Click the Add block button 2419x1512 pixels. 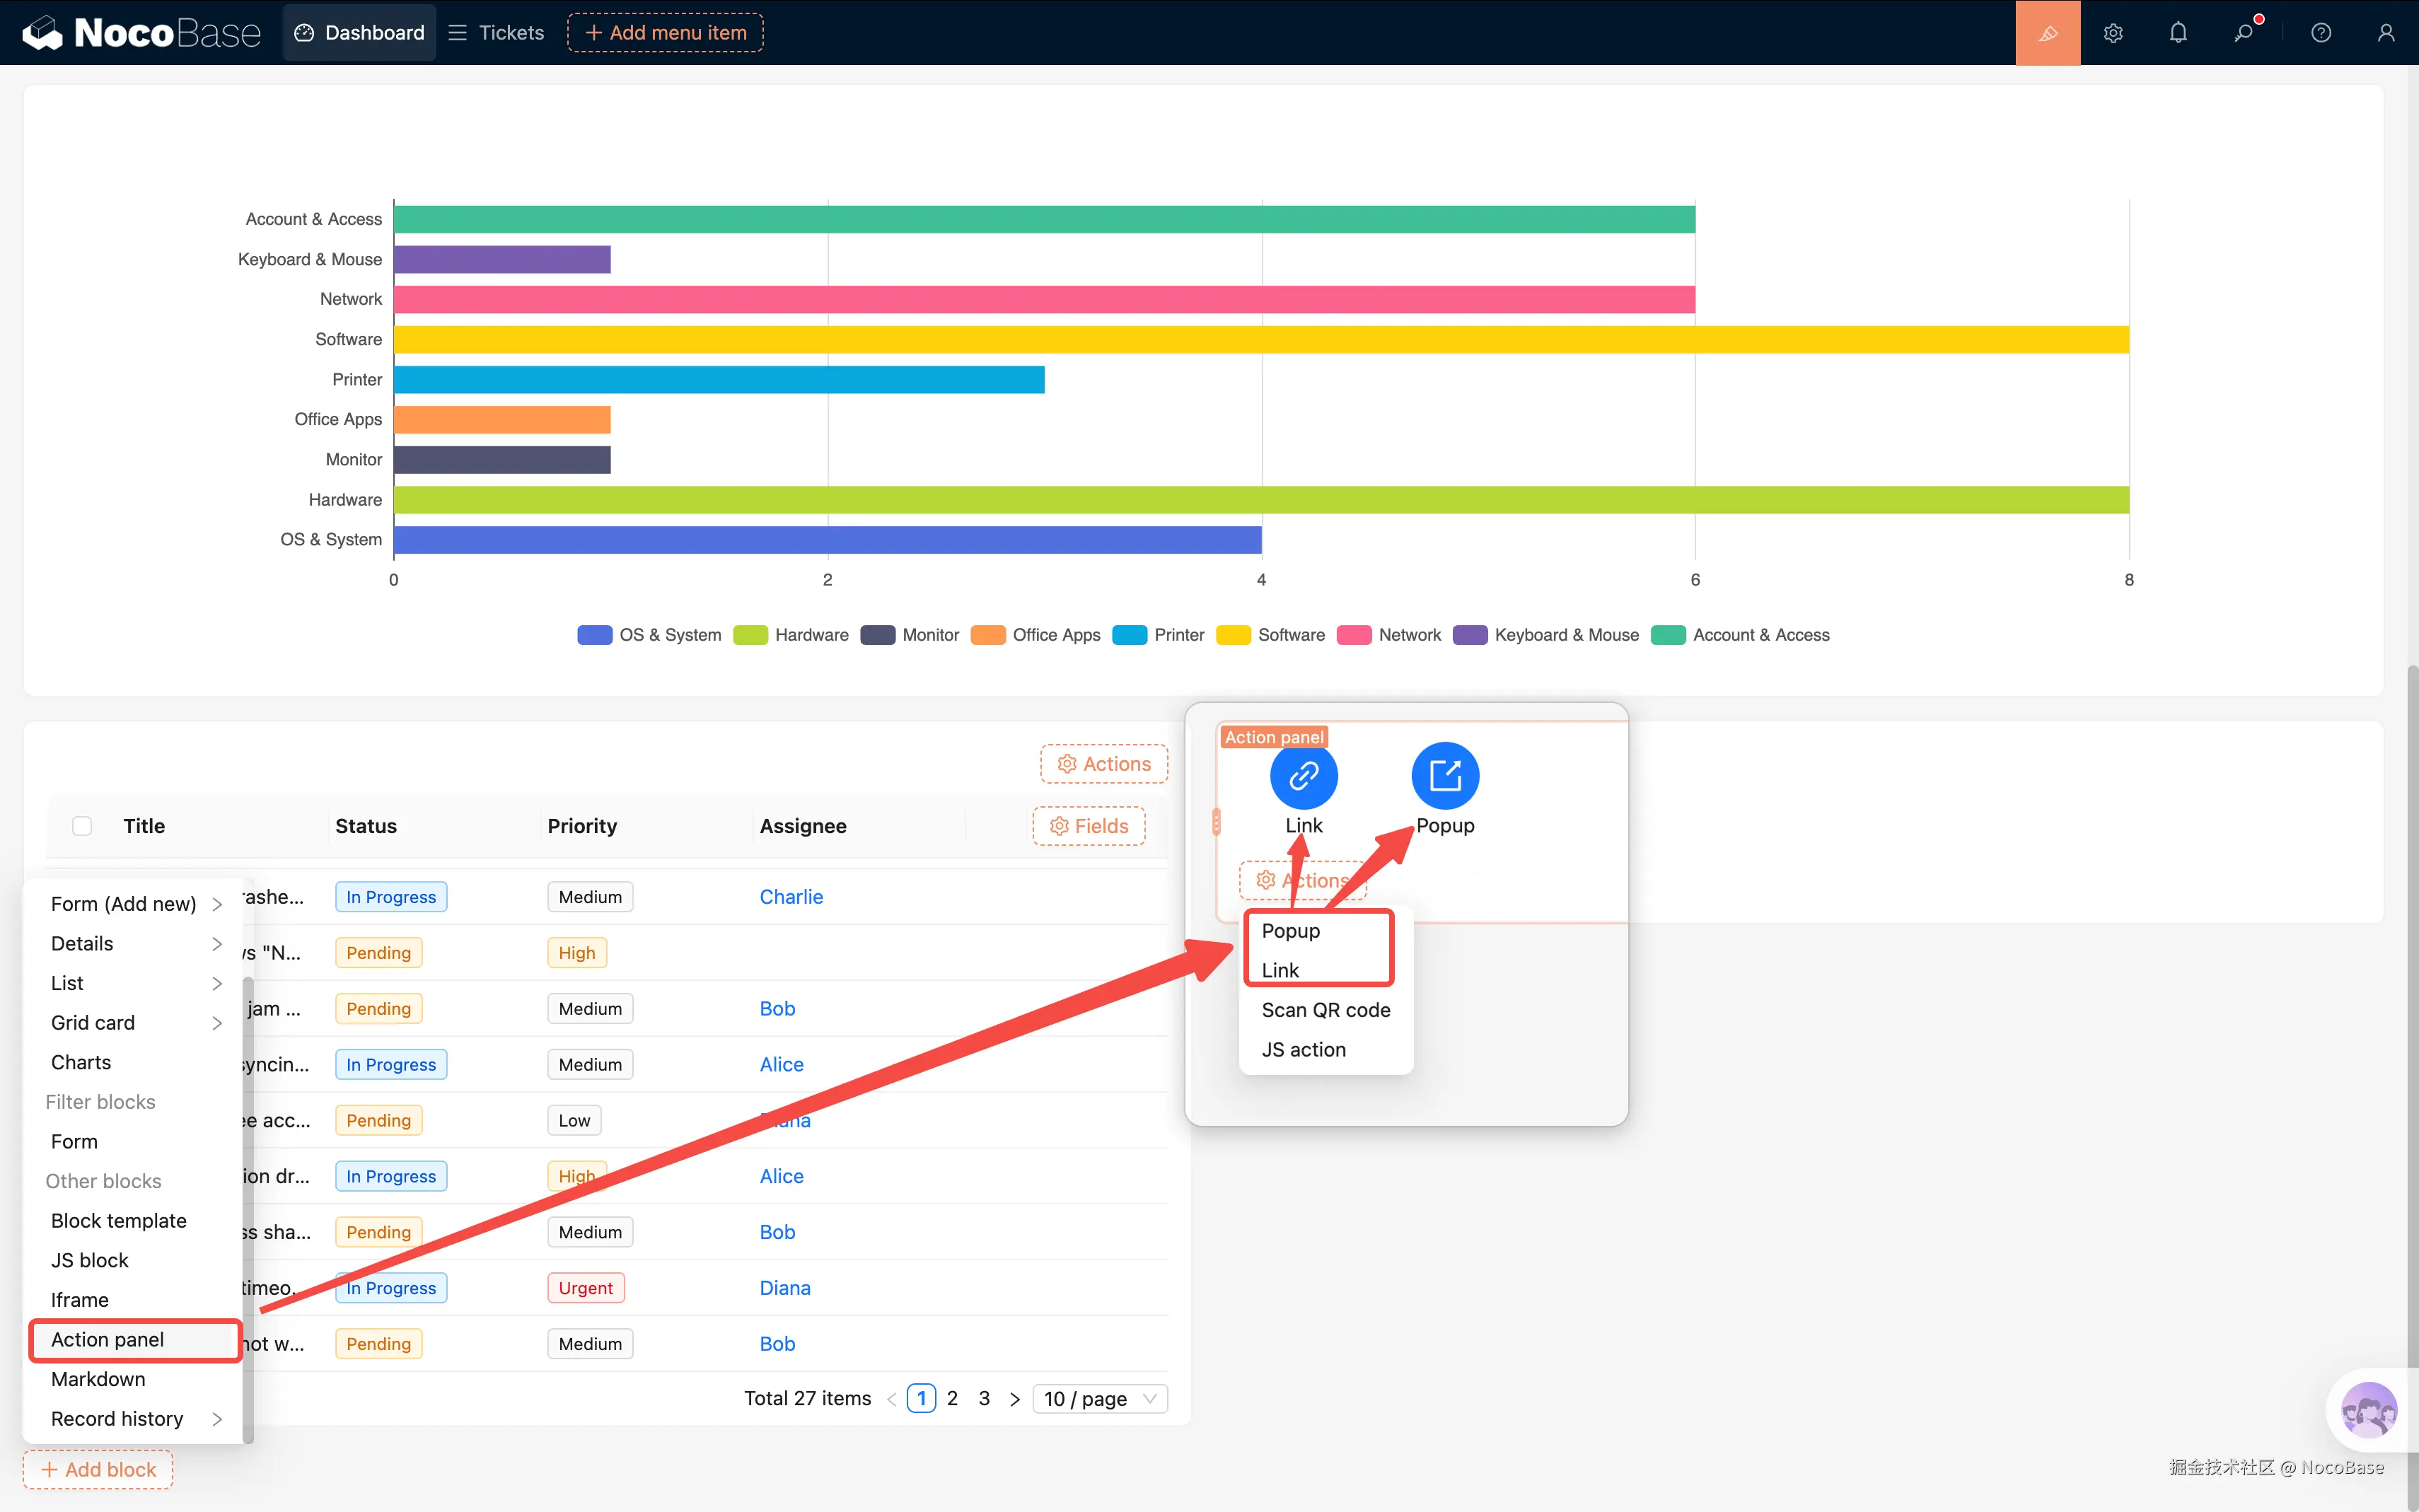tap(98, 1469)
